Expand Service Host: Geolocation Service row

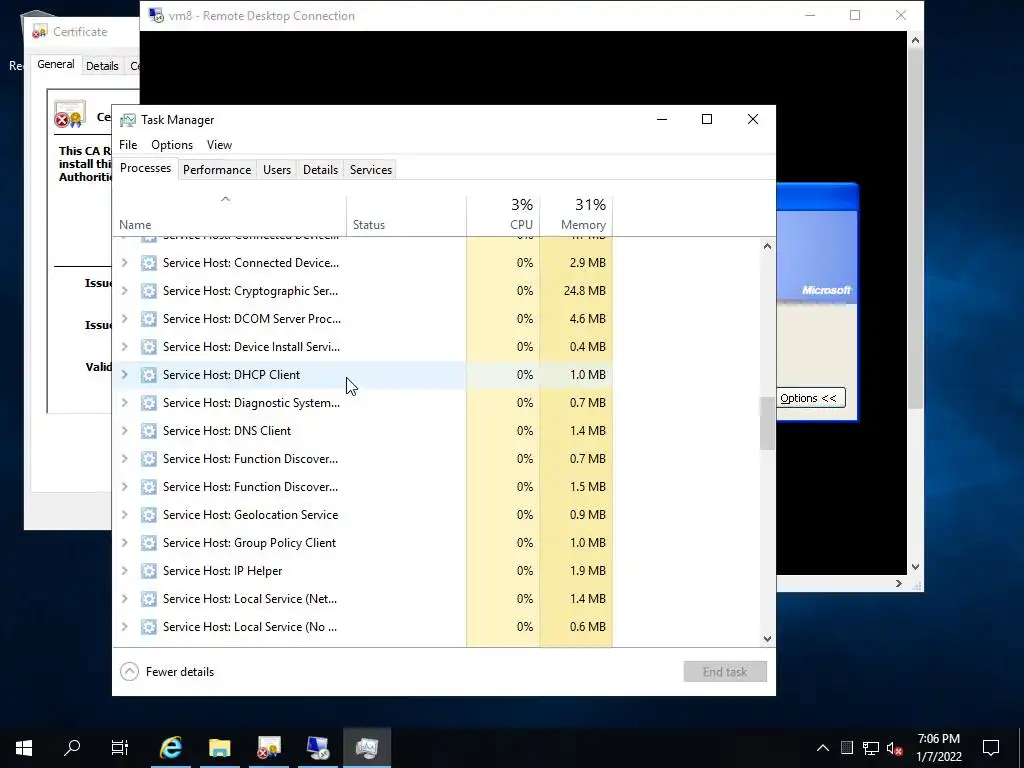pyautogui.click(x=125, y=515)
